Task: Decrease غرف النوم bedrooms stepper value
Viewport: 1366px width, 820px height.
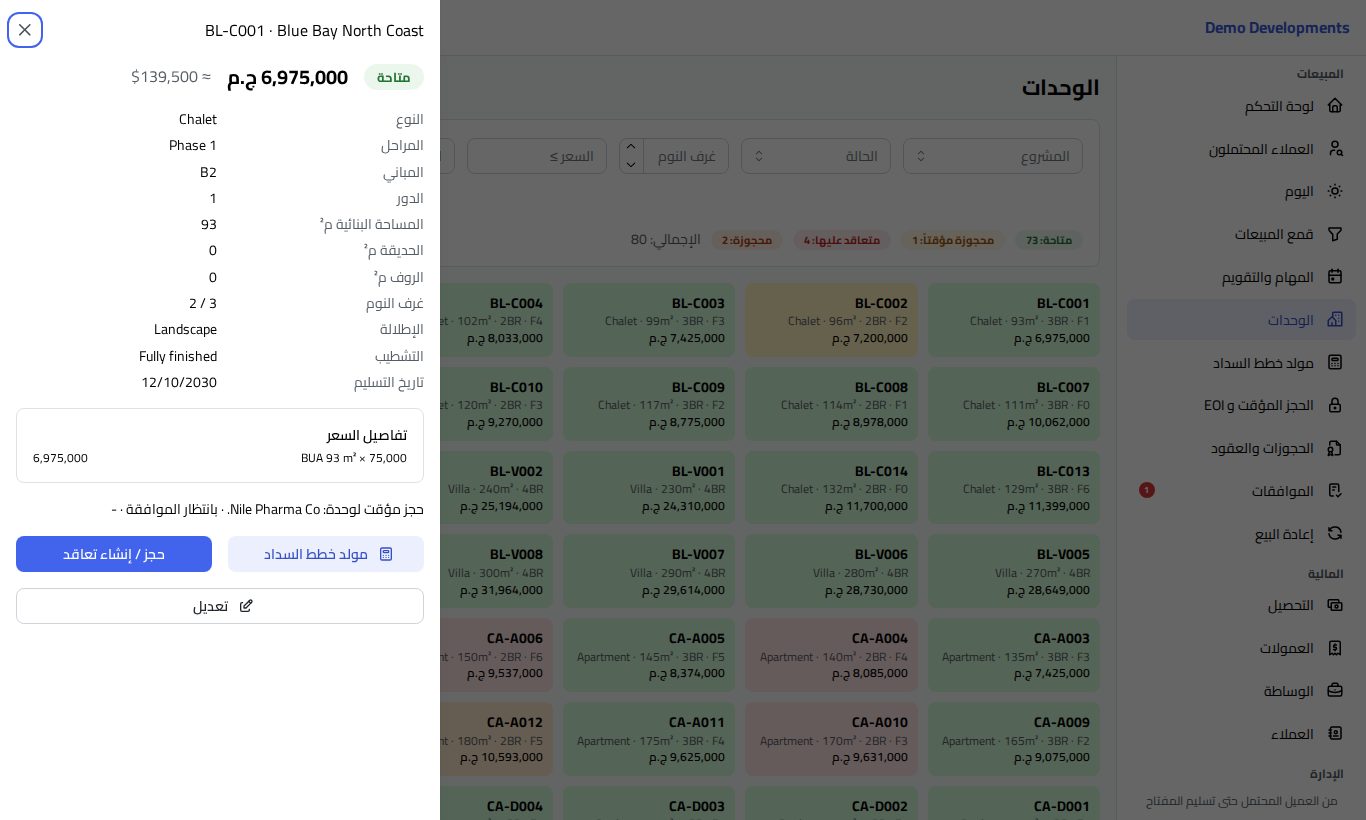Action: point(631,165)
